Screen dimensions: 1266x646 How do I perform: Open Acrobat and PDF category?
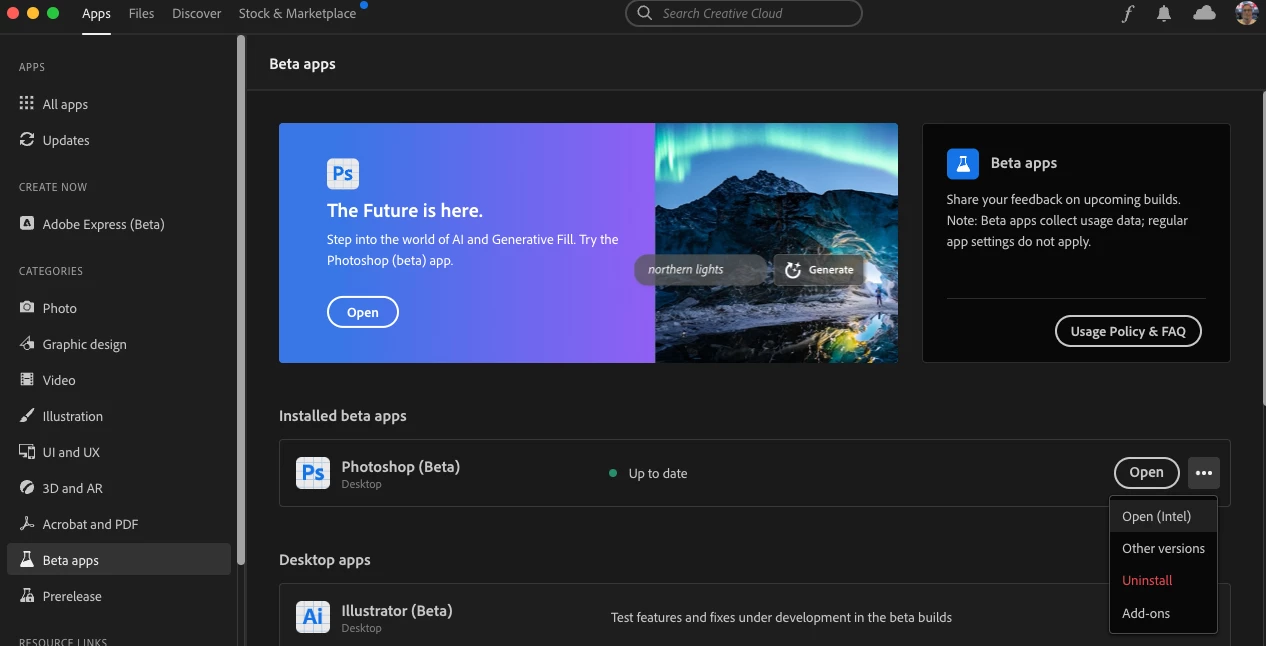pyautogui.click(x=119, y=524)
